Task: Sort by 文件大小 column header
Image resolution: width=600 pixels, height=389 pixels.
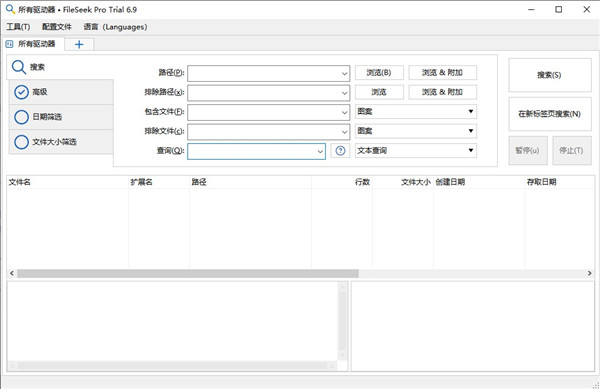Action: click(x=403, y=182)
